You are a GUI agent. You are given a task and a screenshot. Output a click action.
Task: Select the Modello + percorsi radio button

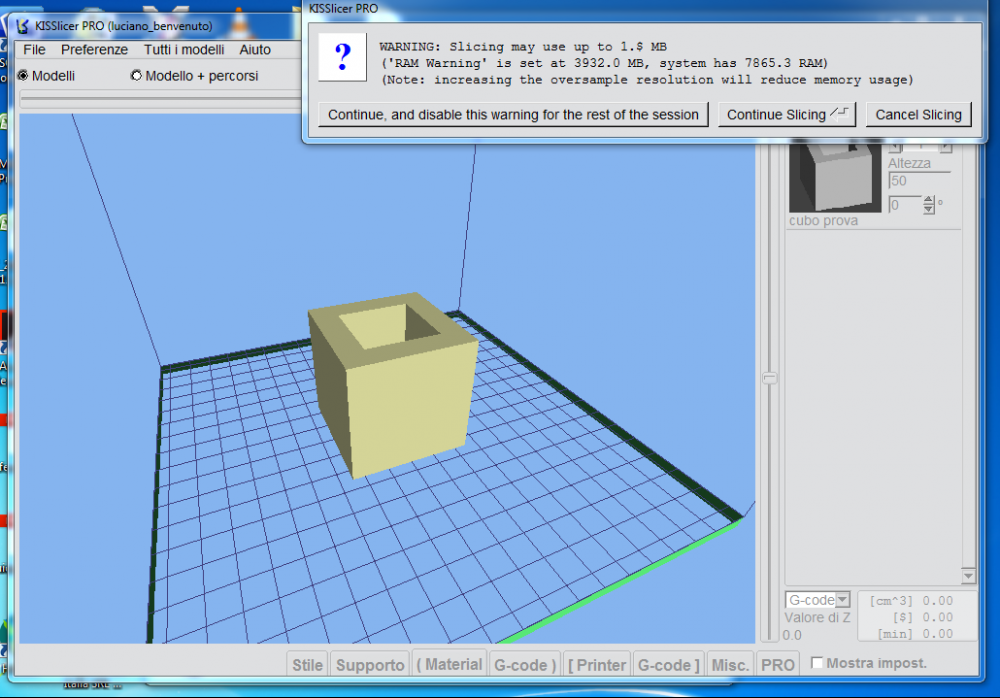tap(136, 76)
